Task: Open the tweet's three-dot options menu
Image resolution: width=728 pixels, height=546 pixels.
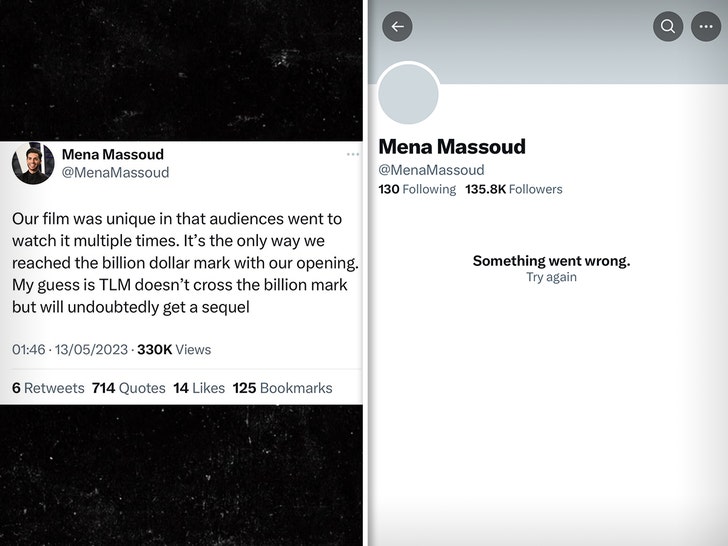Action: pos(353,154)
